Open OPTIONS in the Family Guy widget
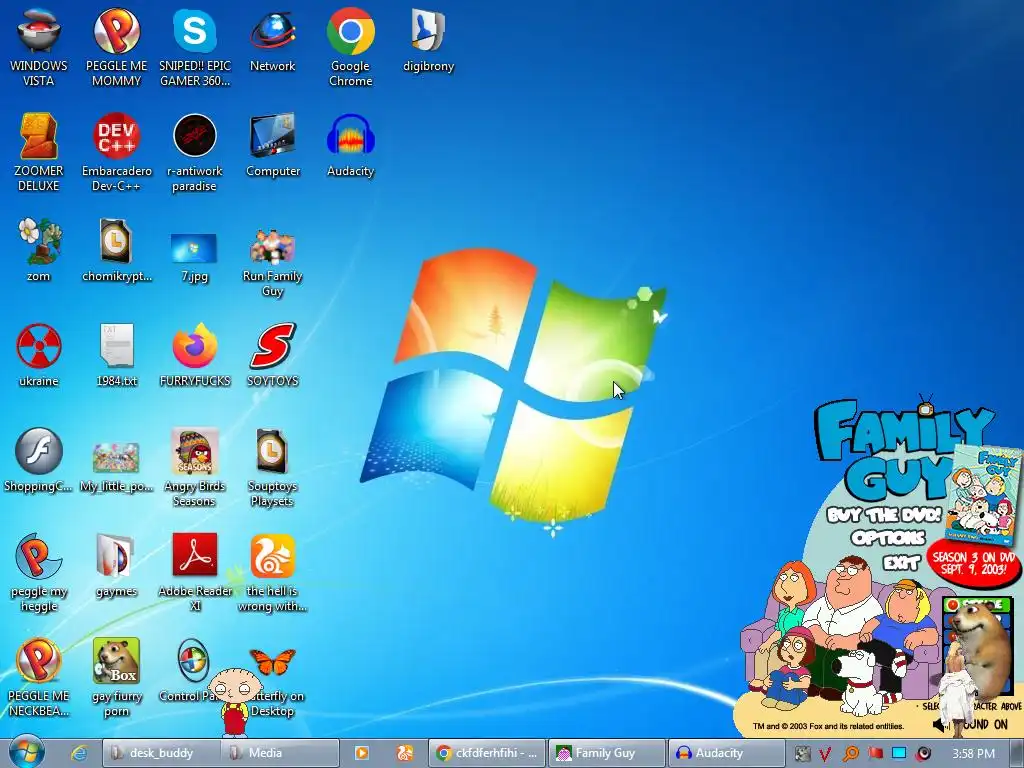The height and width of the screenshot is (768, 1024). pyautogui.click(x=888, y=538)
